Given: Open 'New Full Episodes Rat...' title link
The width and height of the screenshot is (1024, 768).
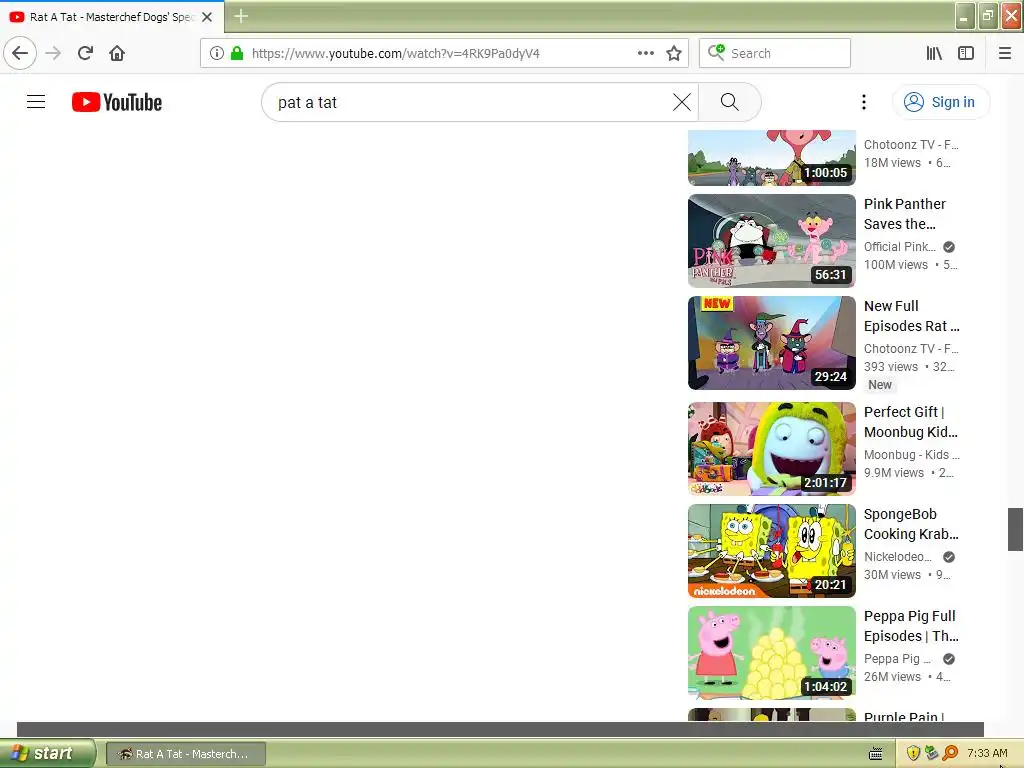Looking at the screenshot, I should pyautogui.click(x=912, y=316).
